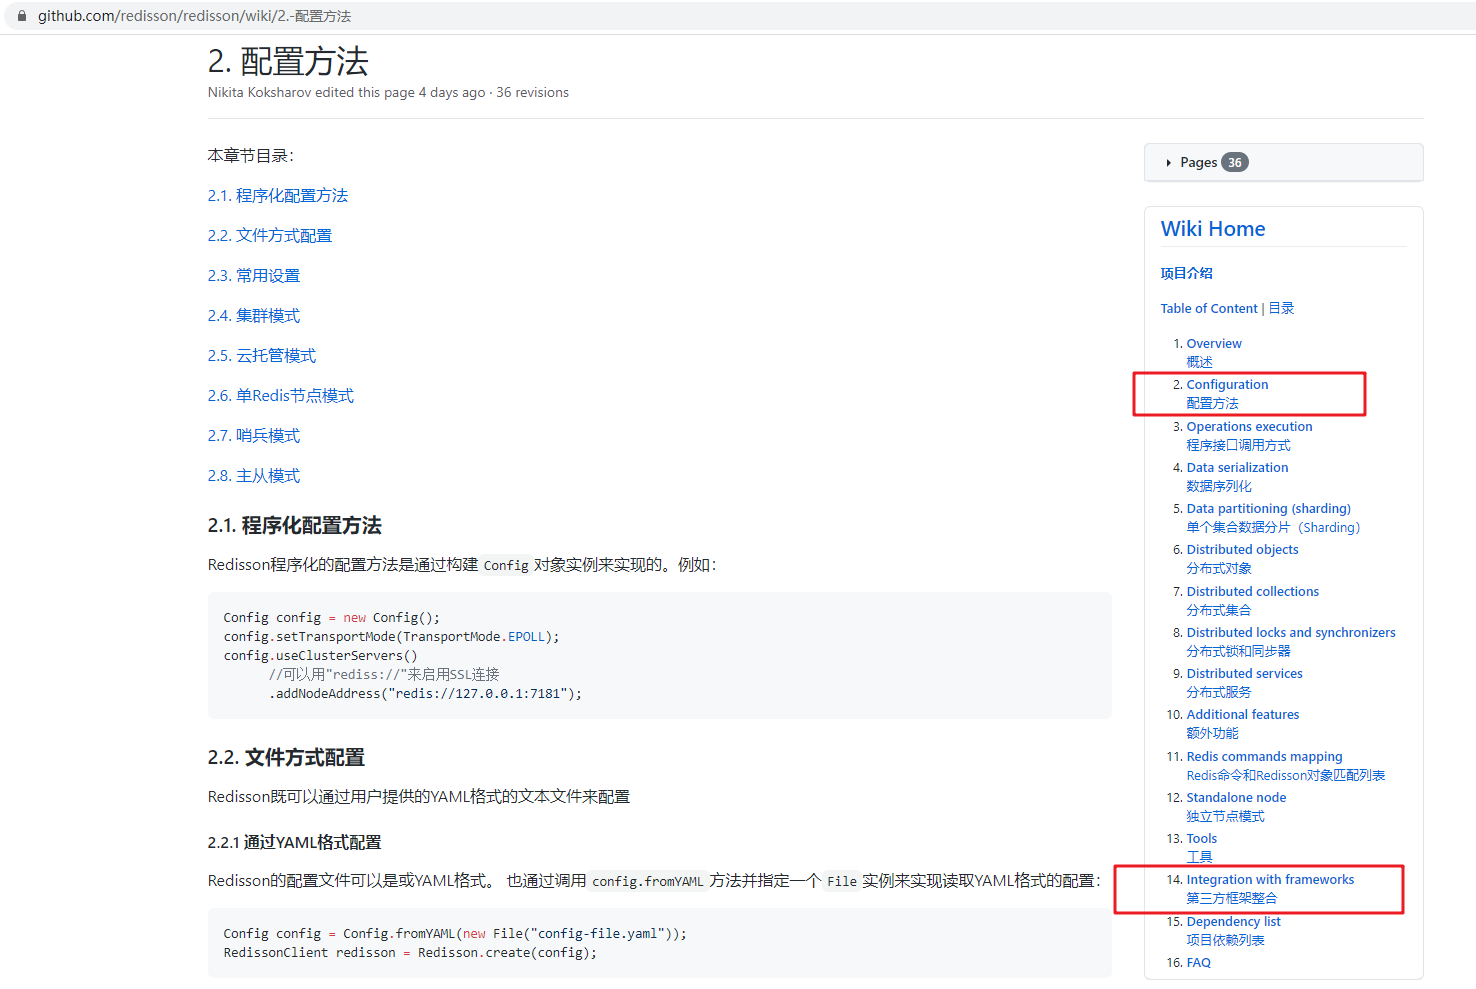This screenshot has height=989, width=1476.
Task: Click the 工具 sidebar link
Action: coord(1200,857)
